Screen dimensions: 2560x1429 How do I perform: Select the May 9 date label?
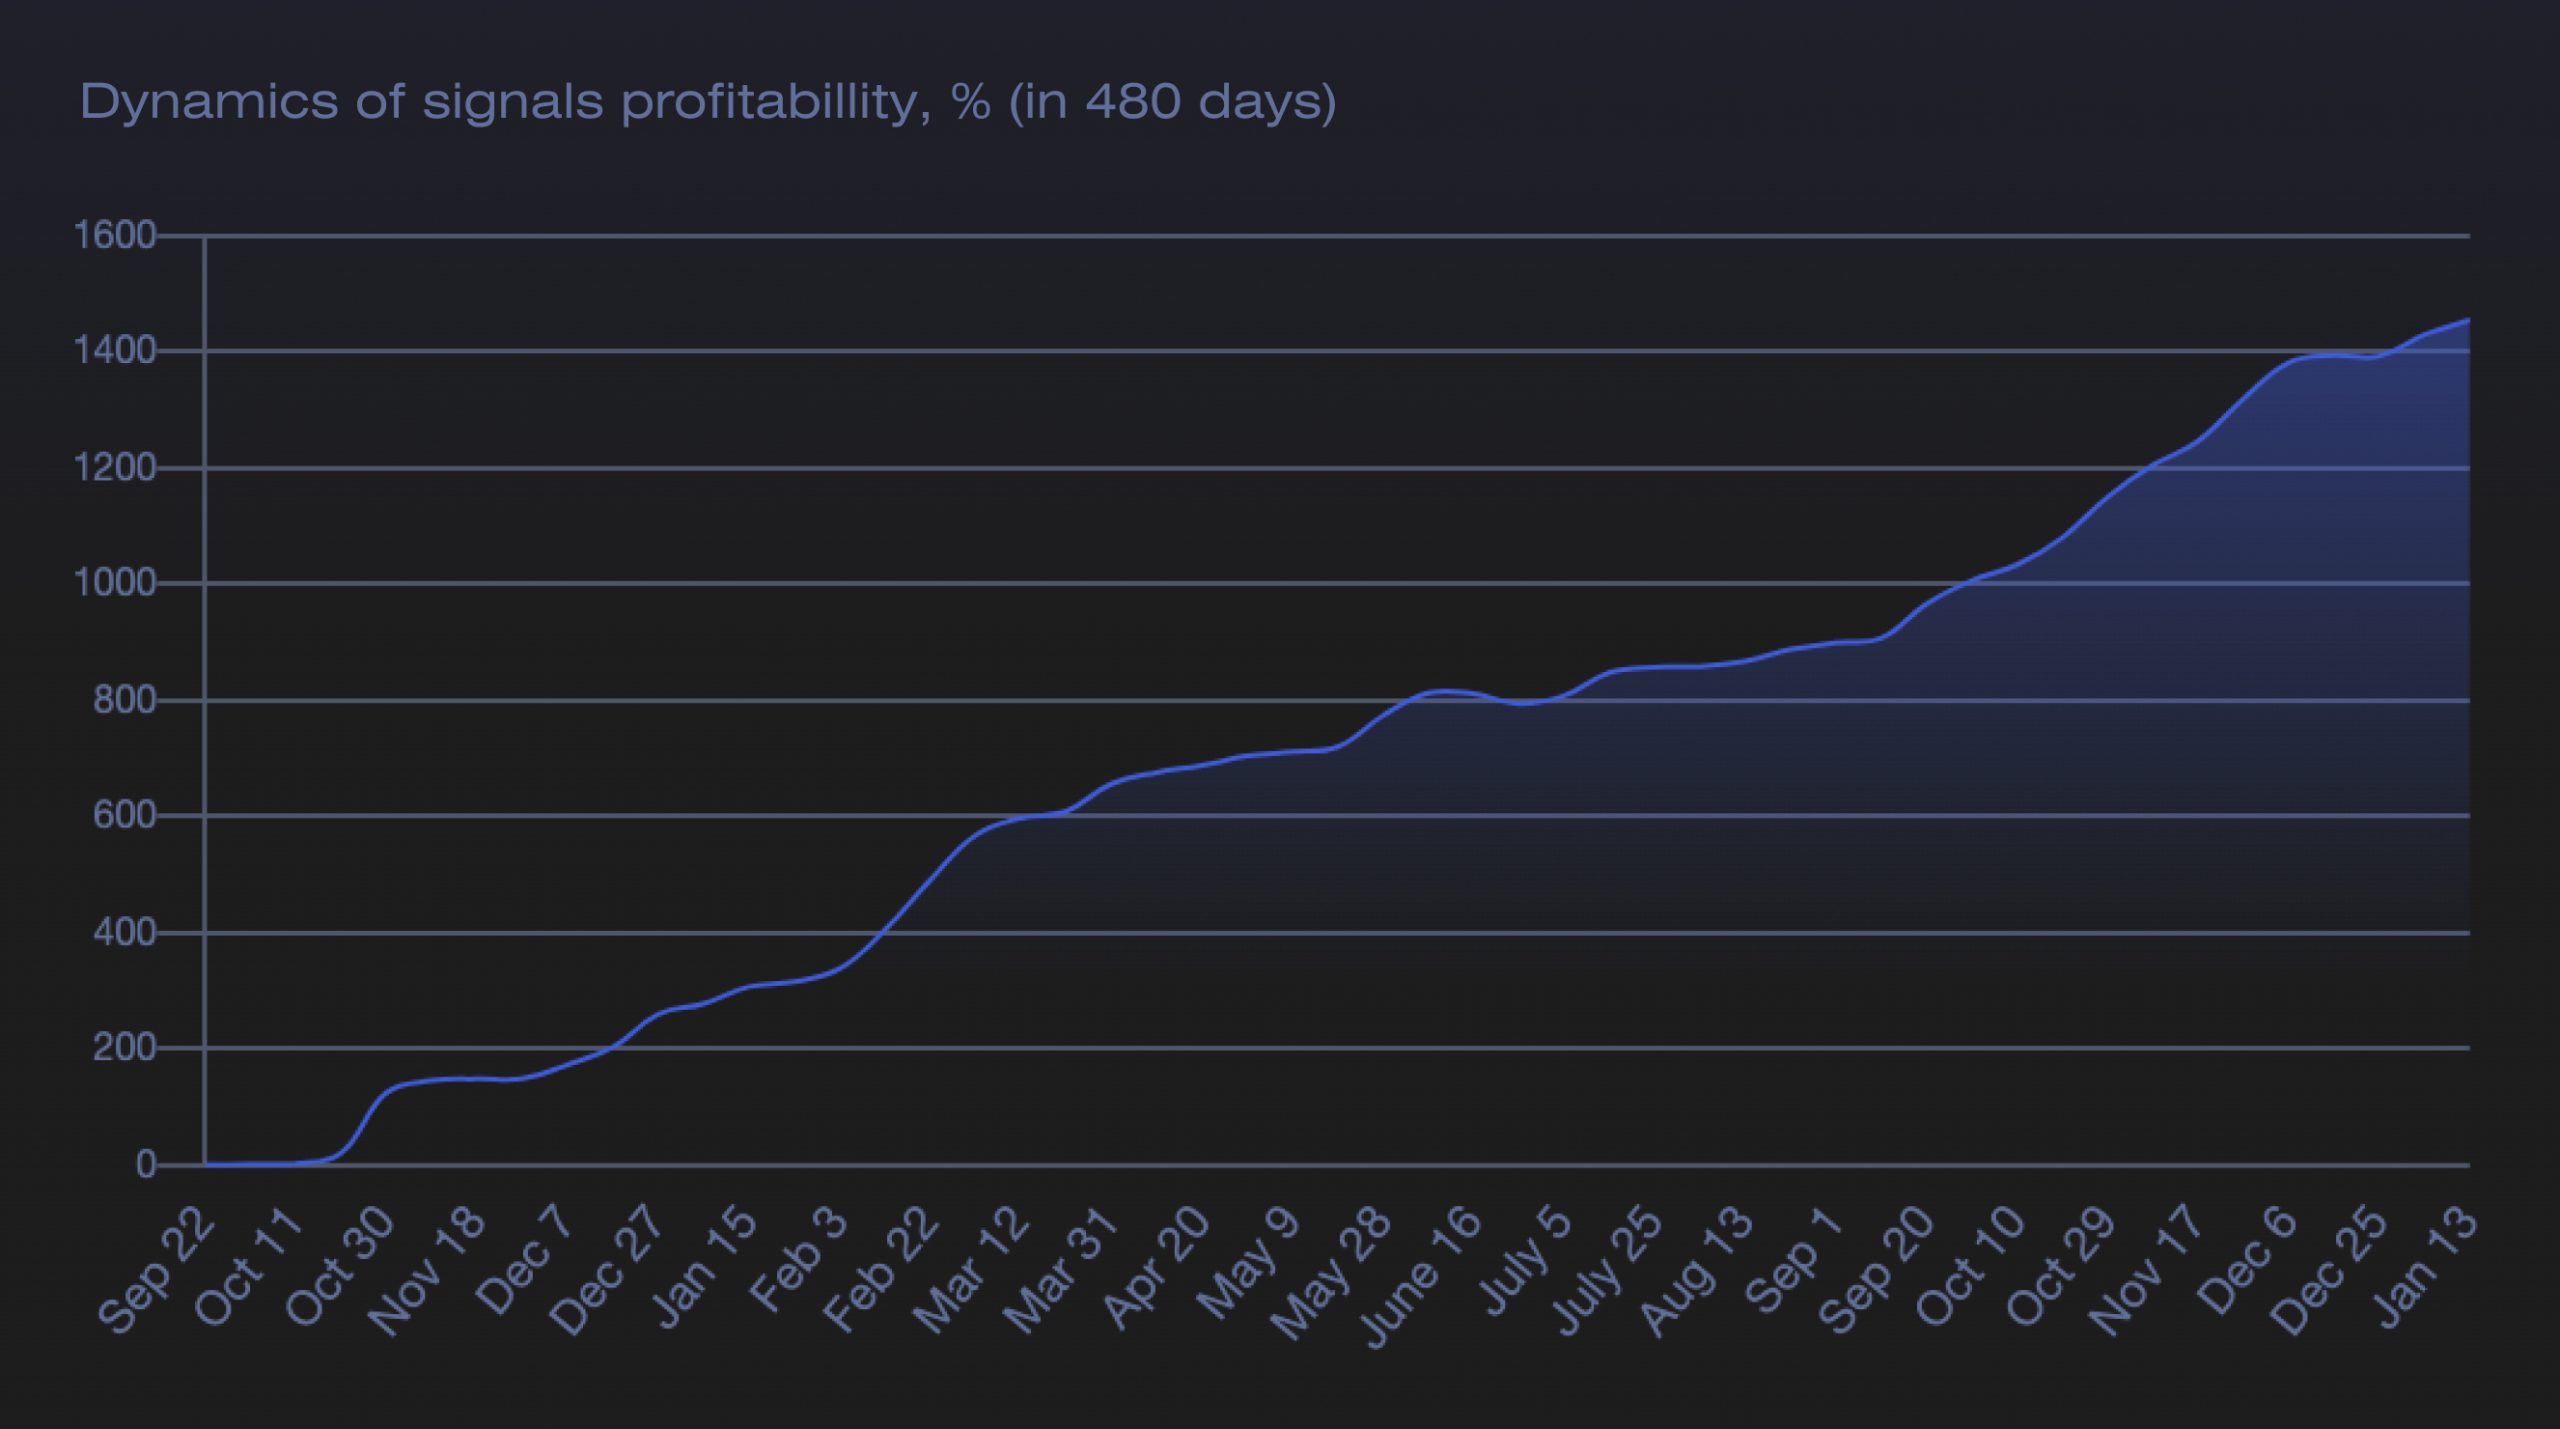[x=1248, y=1263]
